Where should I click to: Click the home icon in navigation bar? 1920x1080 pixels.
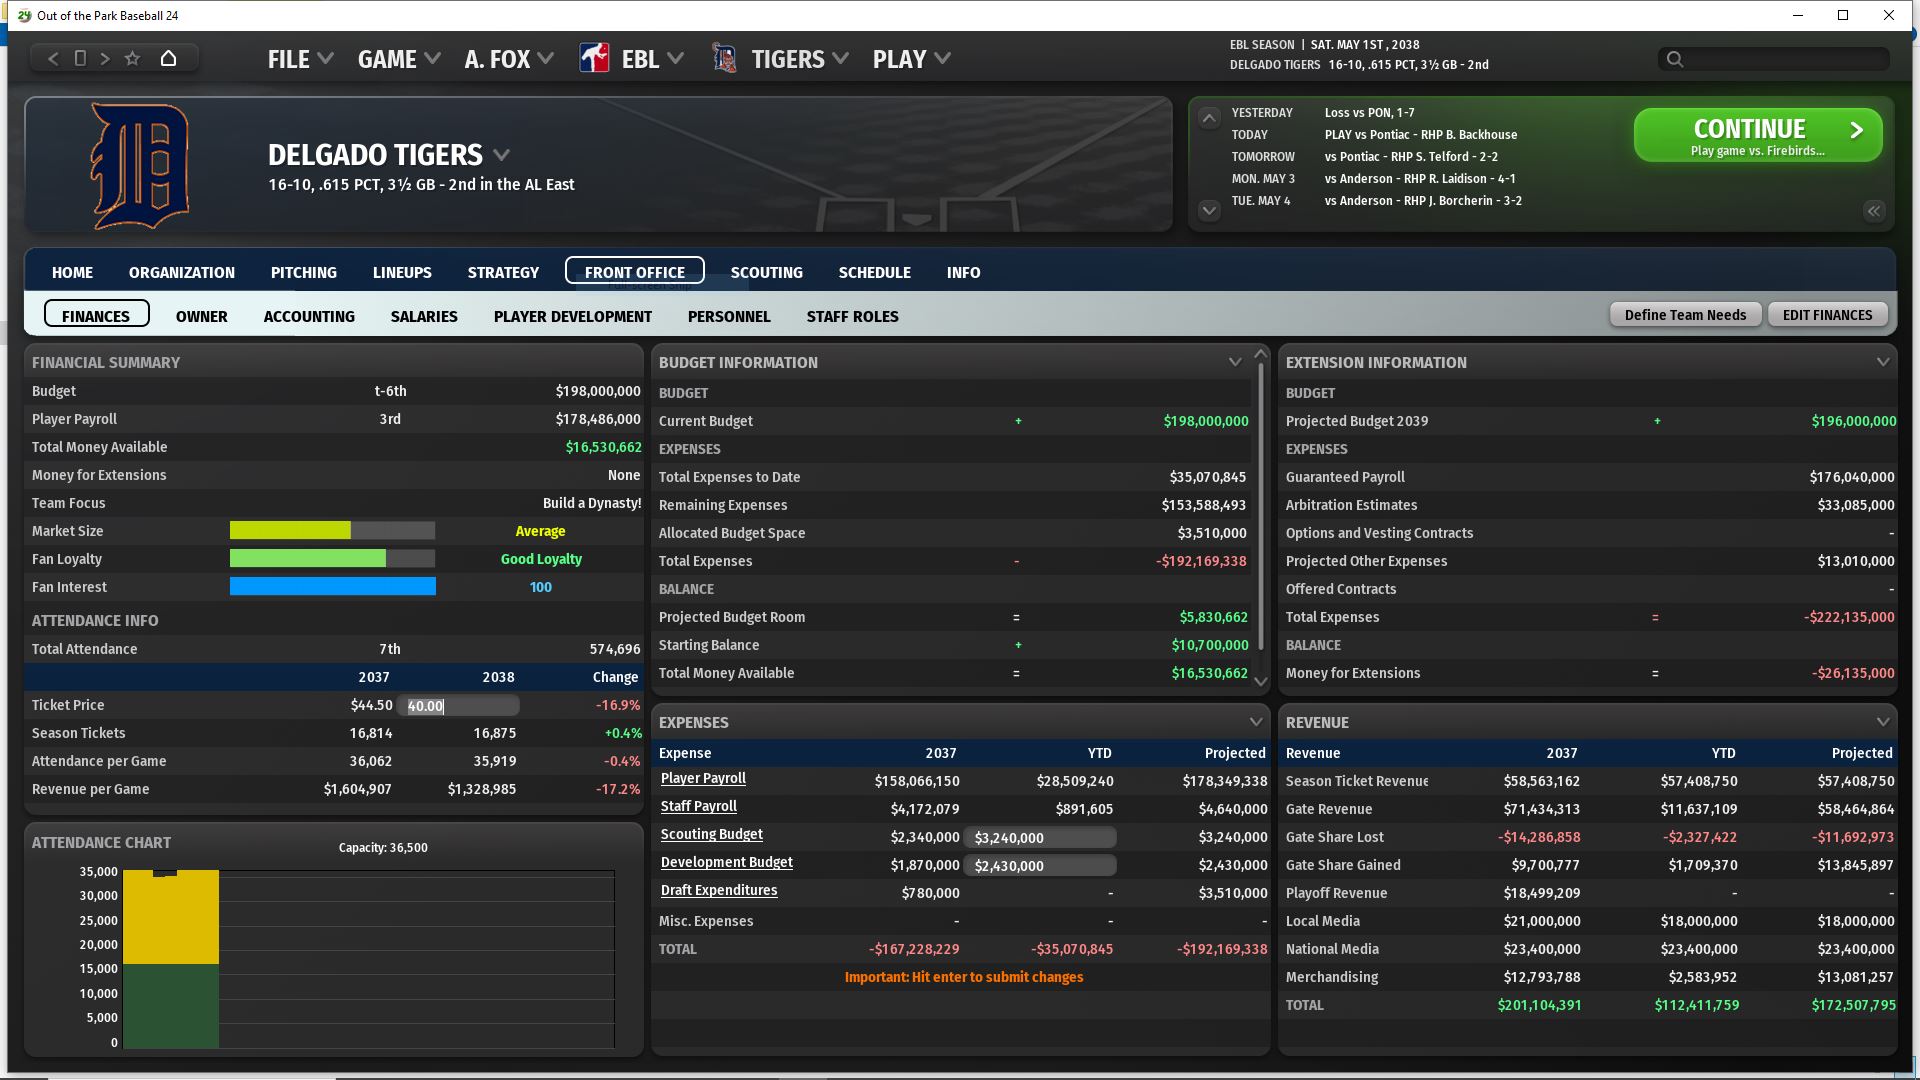168,58
